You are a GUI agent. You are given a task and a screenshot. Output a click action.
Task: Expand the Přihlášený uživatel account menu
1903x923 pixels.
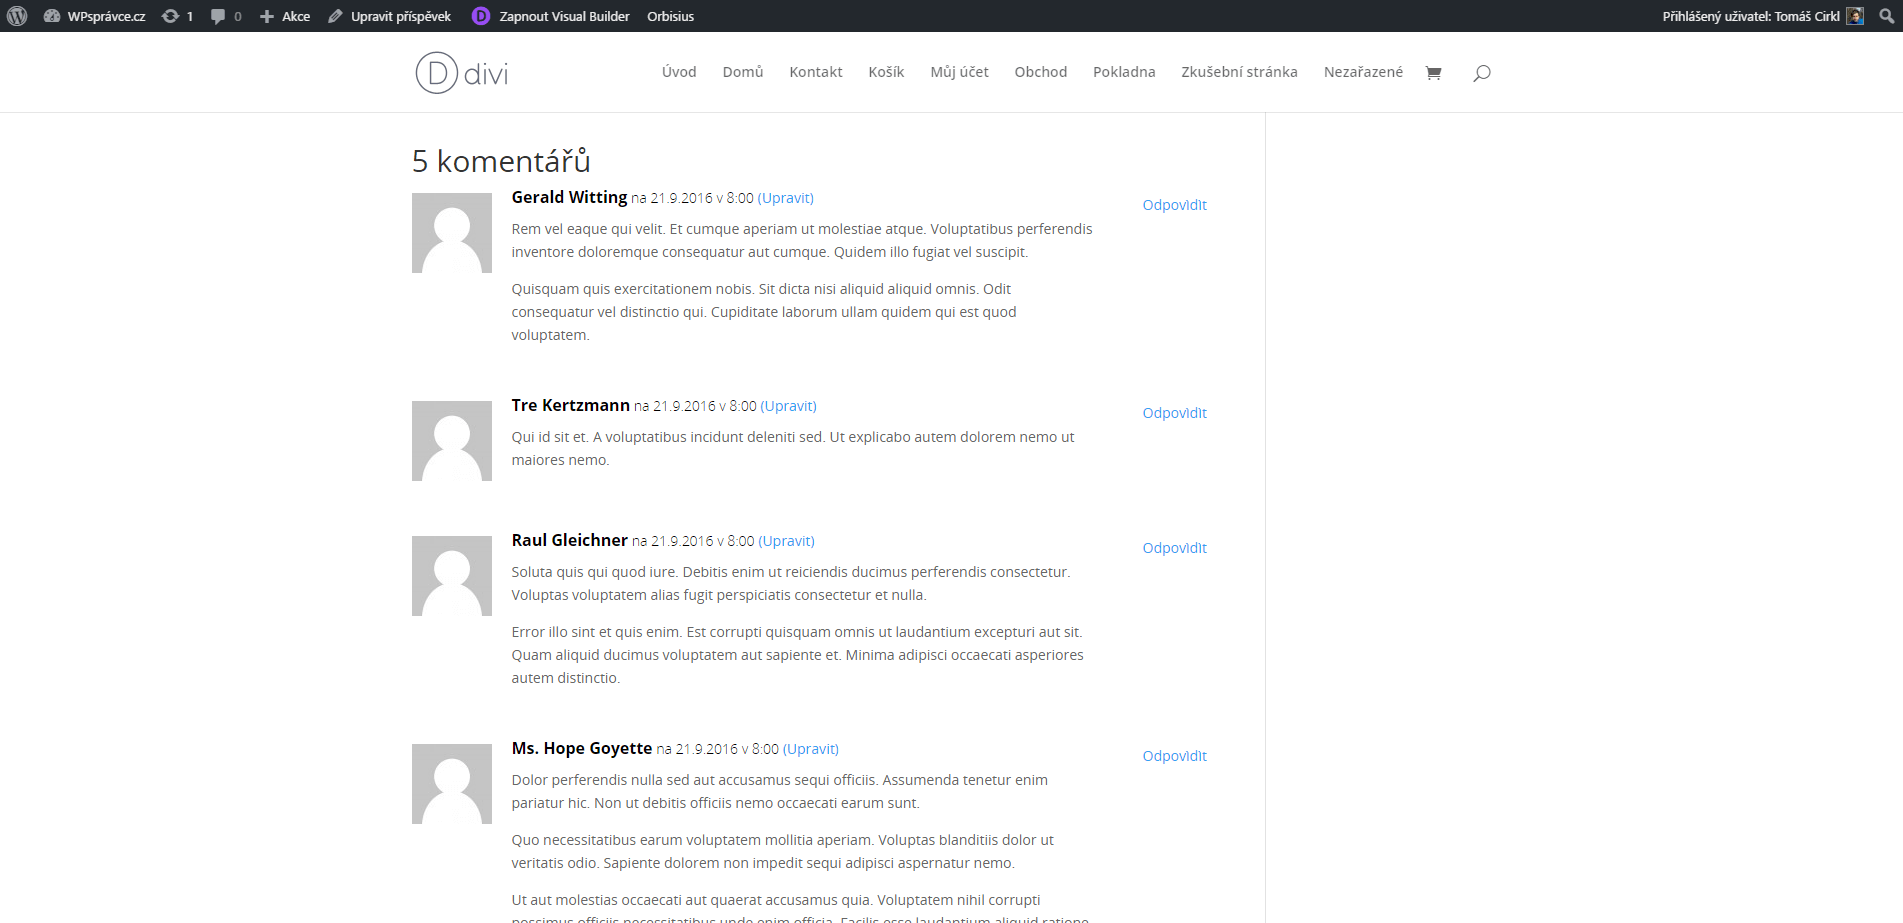(1750, 16)
